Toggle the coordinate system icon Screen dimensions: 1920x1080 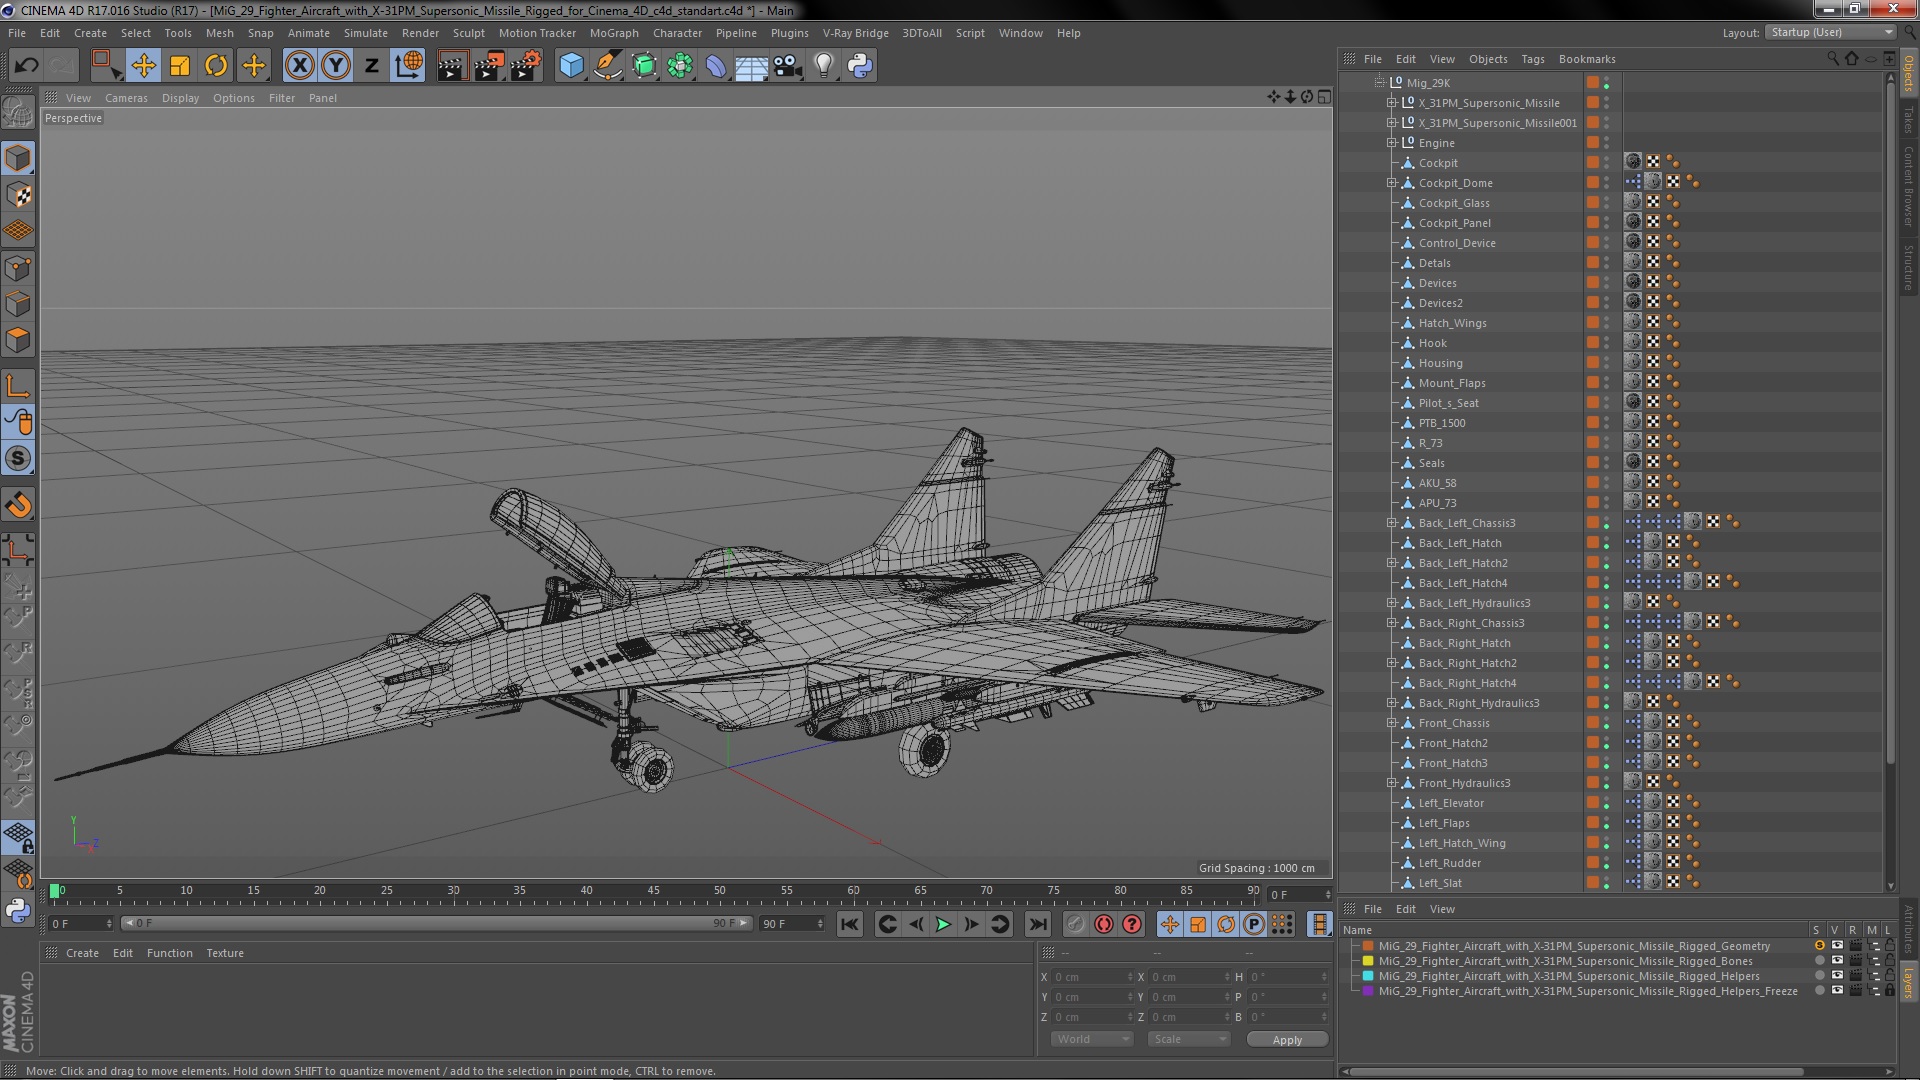[409, 66]
